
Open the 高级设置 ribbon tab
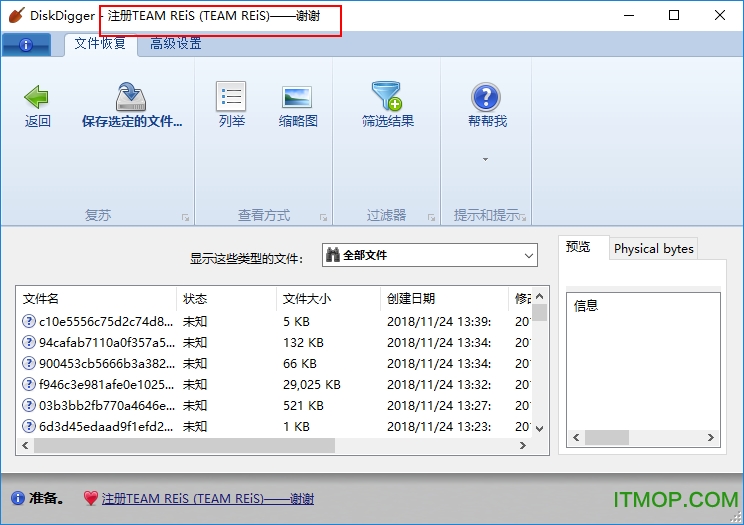176,44
